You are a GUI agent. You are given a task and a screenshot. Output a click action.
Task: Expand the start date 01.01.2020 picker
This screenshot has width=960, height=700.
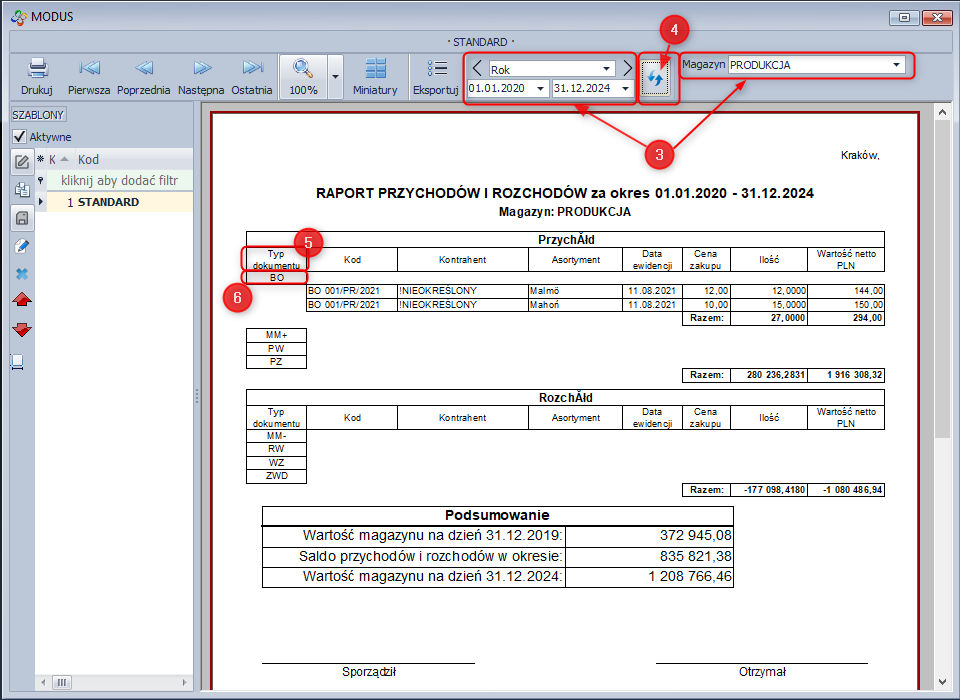(x=541, y=89)
